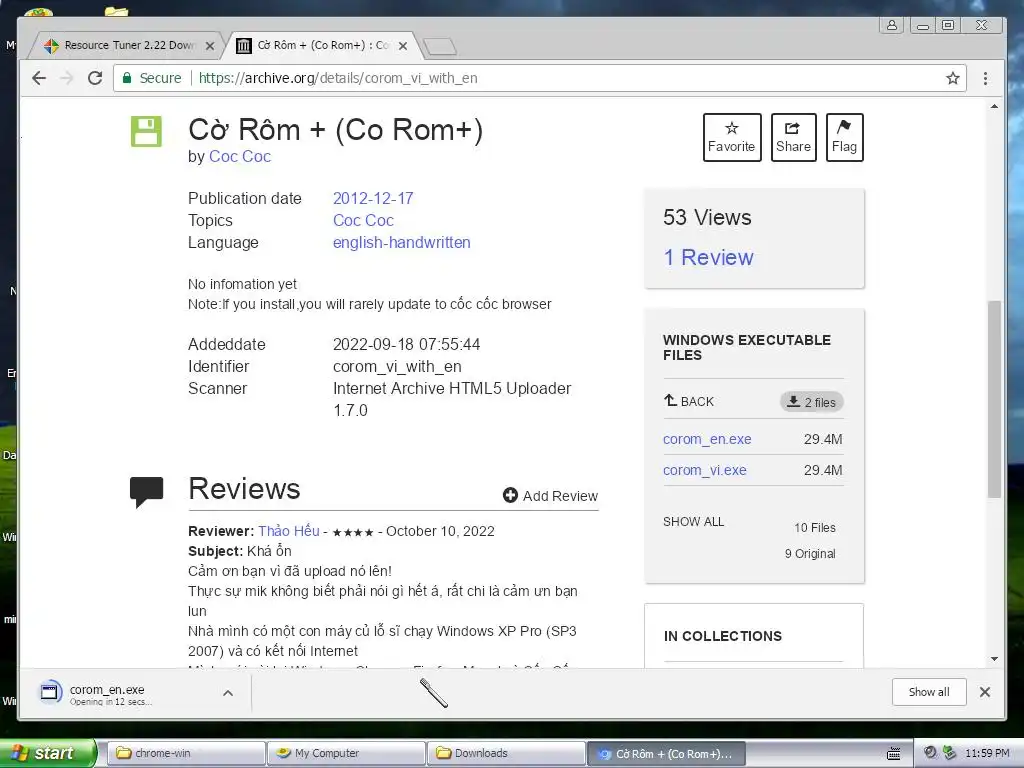Show all downloads
This screenshot has height=768, width=1024.
(929, 692)
